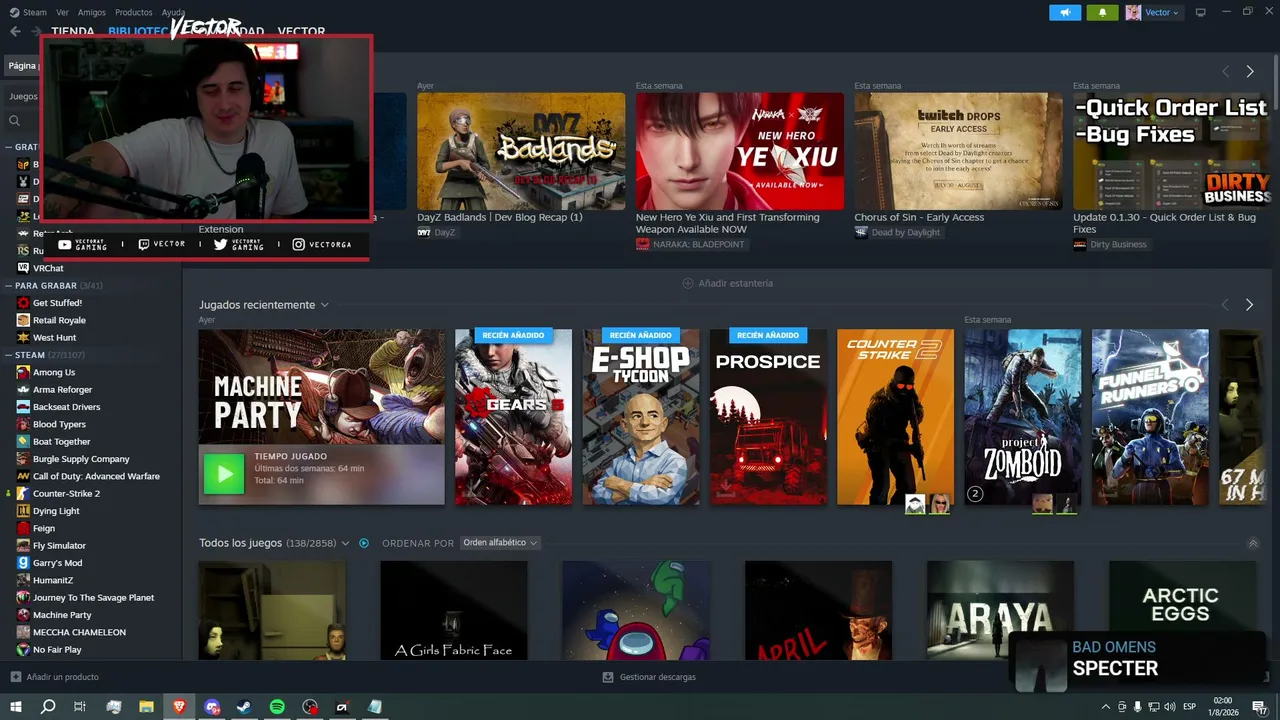Show hidden system tray icons chevron
1280x720 pixels.
[1105, 707]
